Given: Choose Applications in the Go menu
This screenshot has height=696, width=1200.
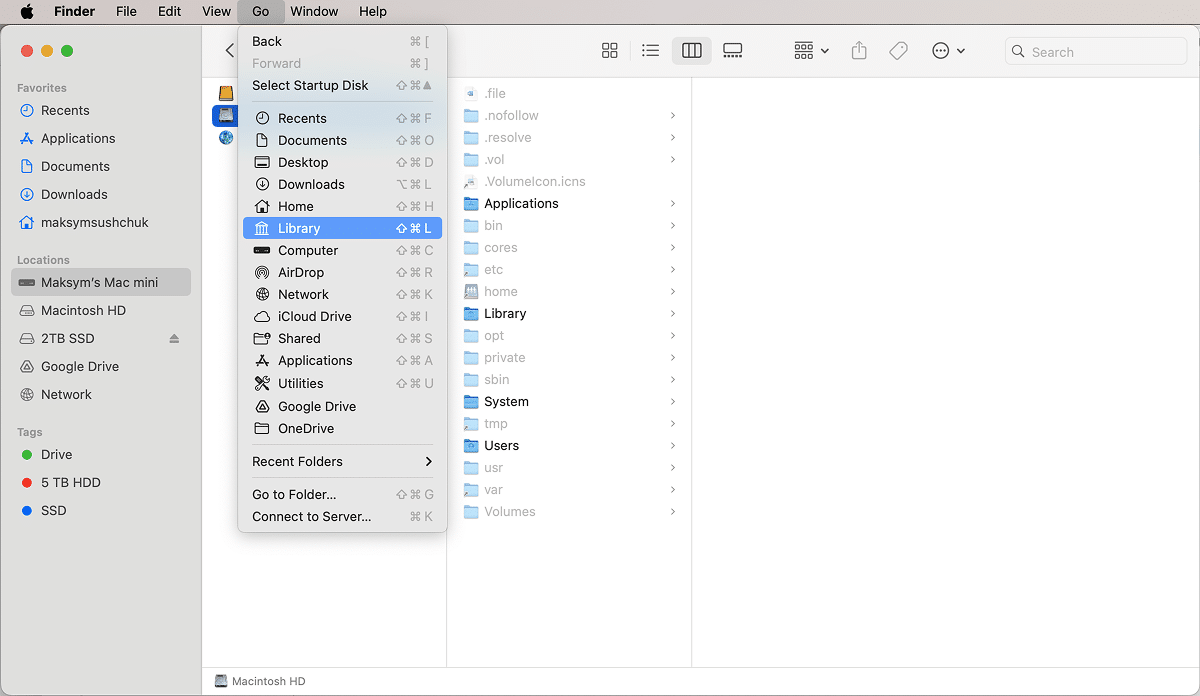Looking at the screenshot, I should [342, 360].
